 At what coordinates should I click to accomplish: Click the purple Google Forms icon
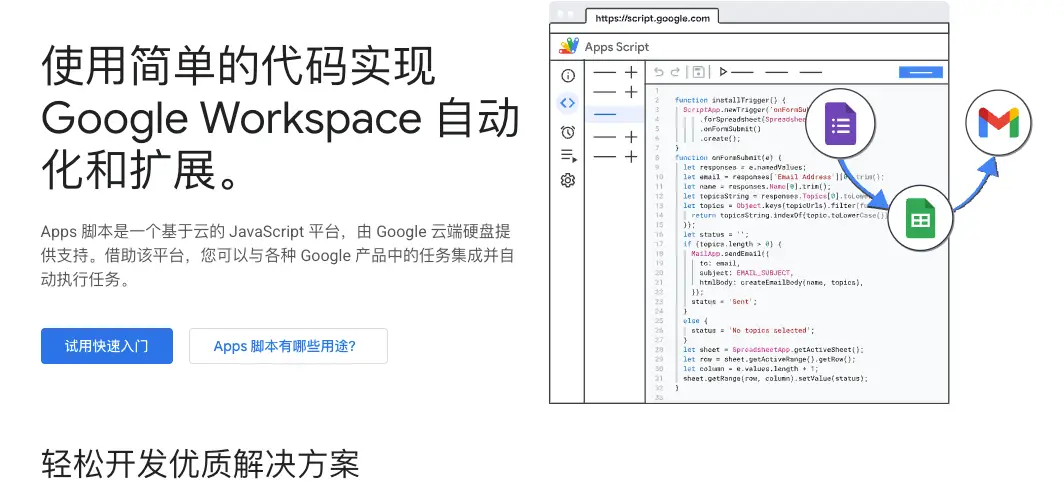840,124
